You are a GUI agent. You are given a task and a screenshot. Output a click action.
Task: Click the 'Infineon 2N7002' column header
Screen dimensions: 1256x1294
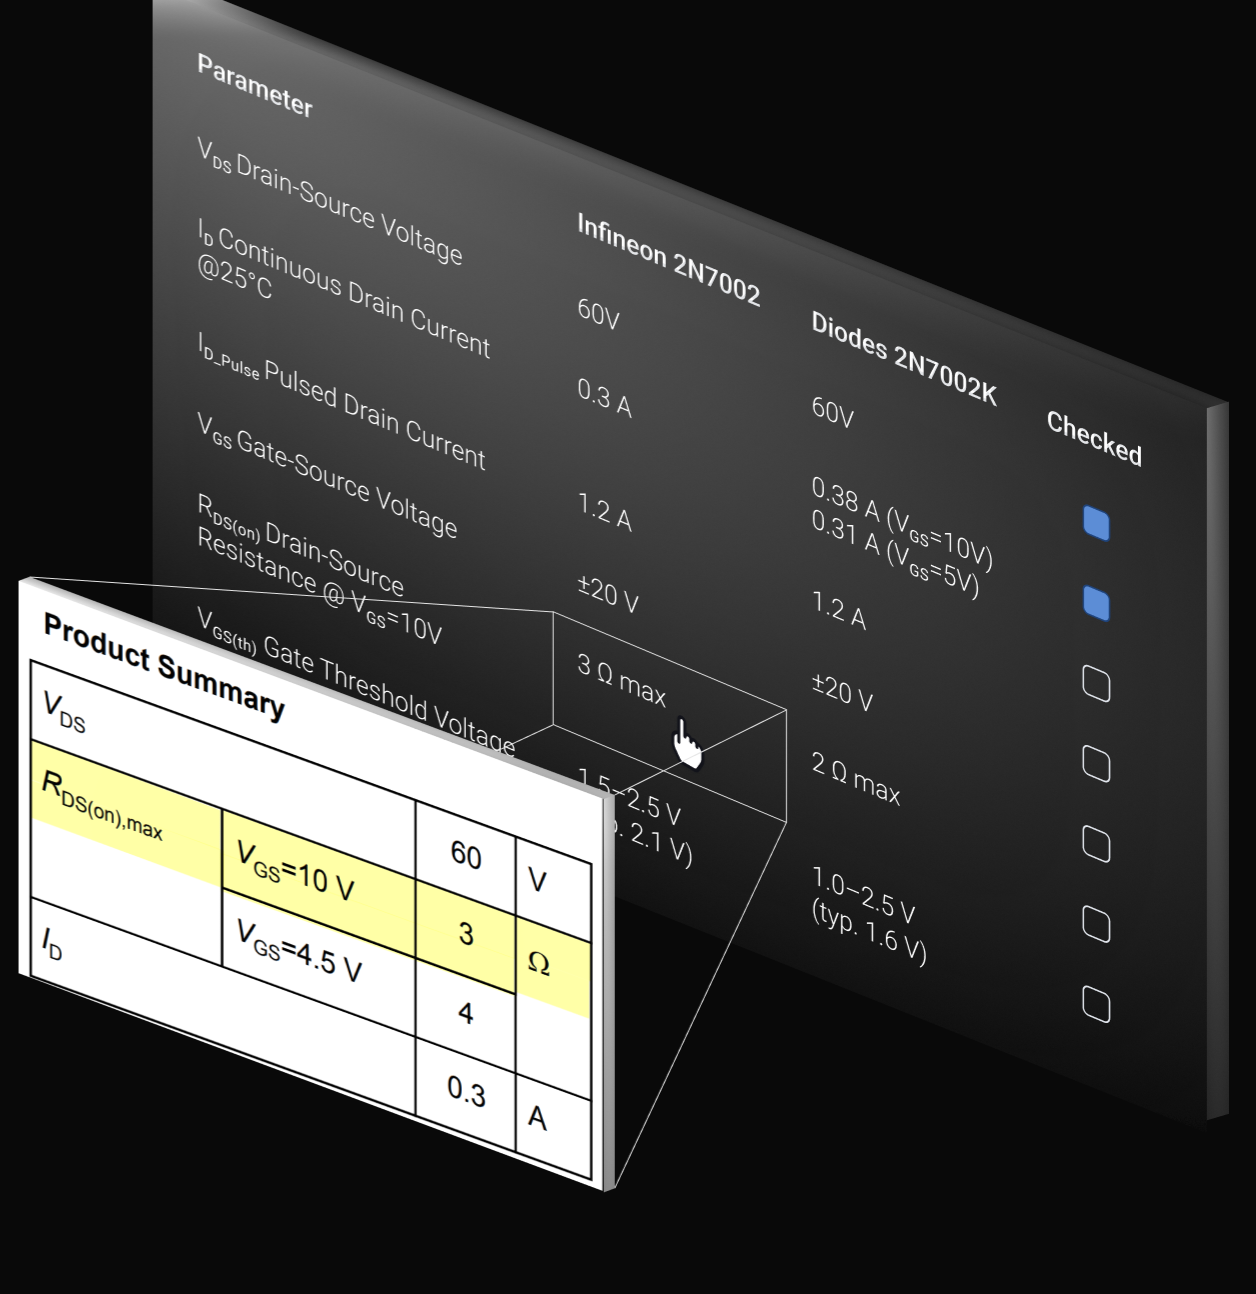pos(668,259)
